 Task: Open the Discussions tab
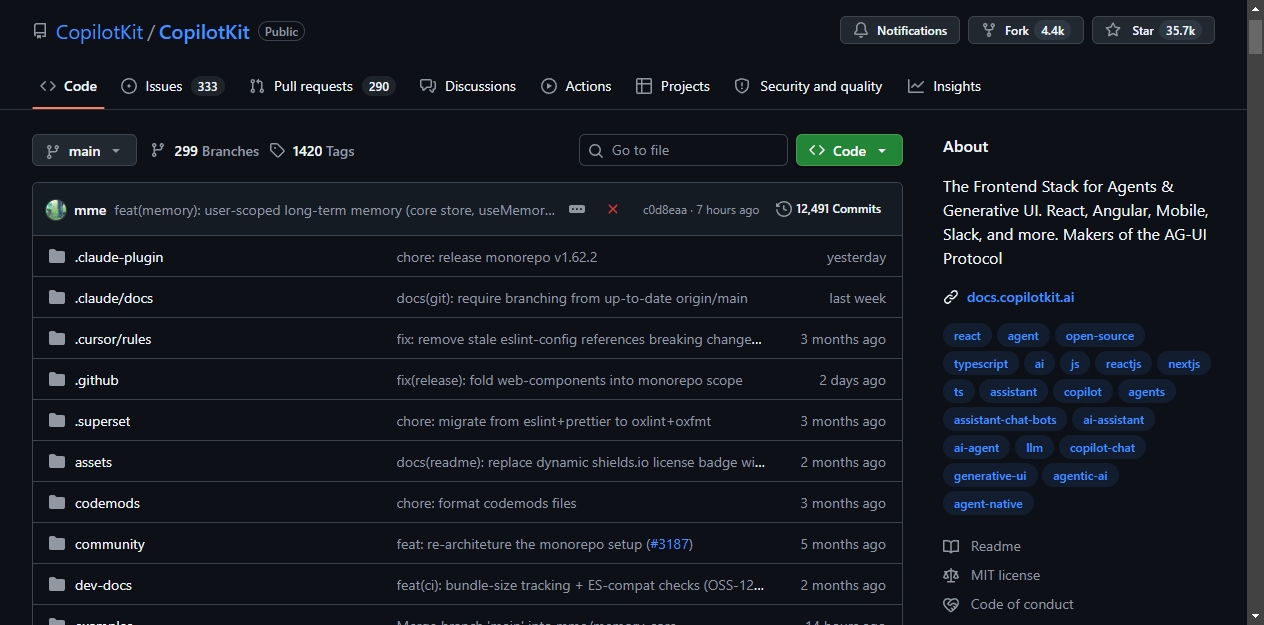click(468, 86)
